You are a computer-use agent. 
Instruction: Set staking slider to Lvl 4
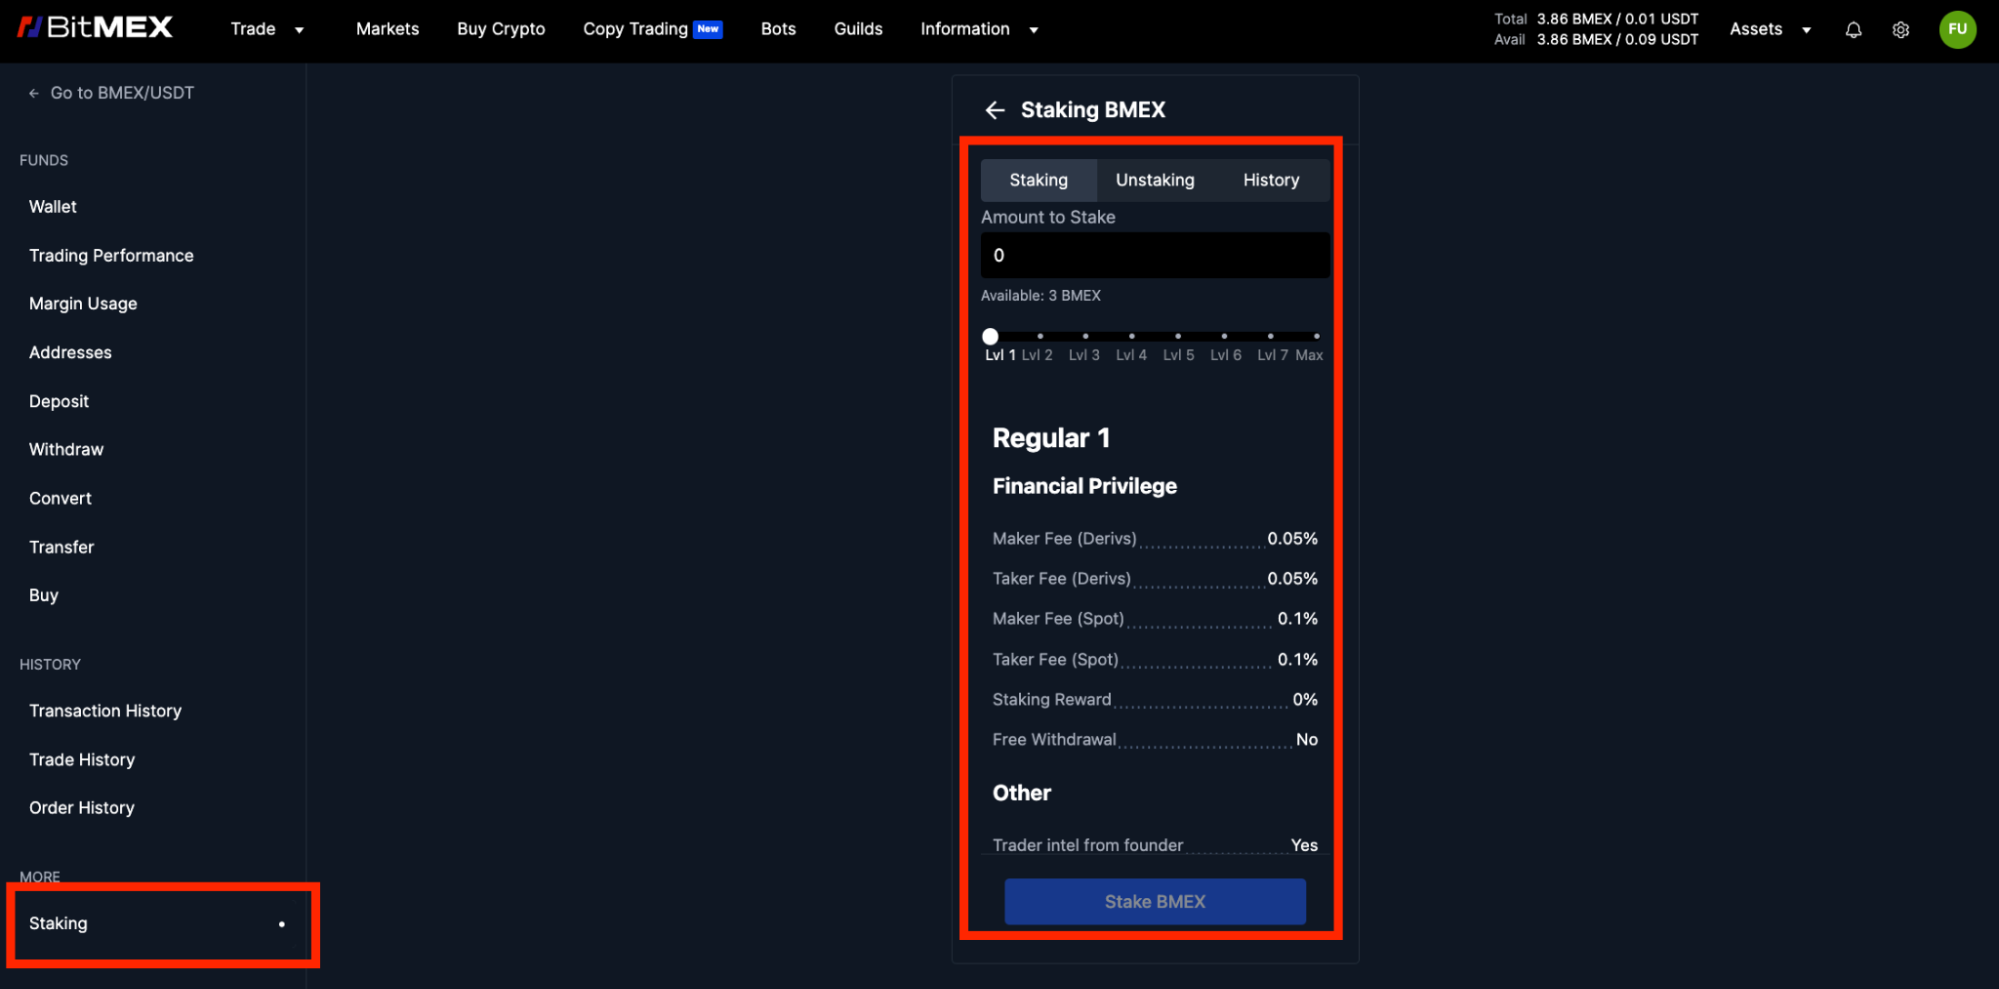[1131, 336]
